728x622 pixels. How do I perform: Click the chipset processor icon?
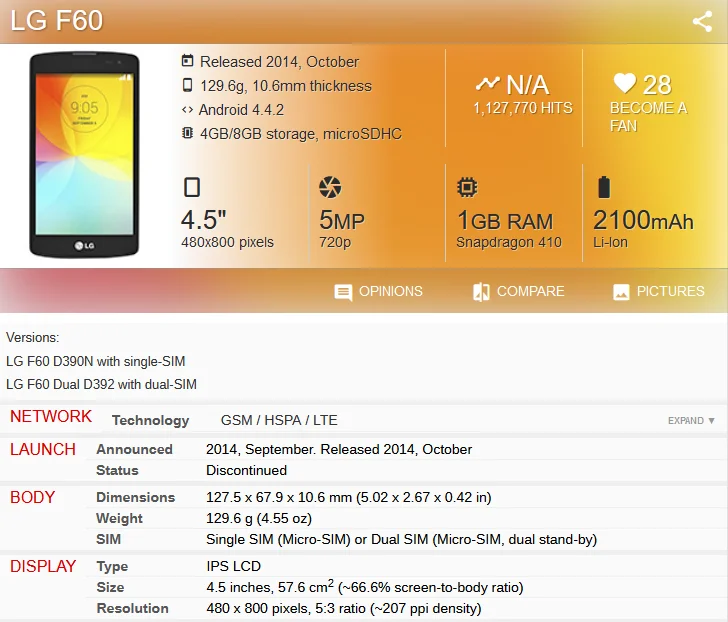point(467,187)
